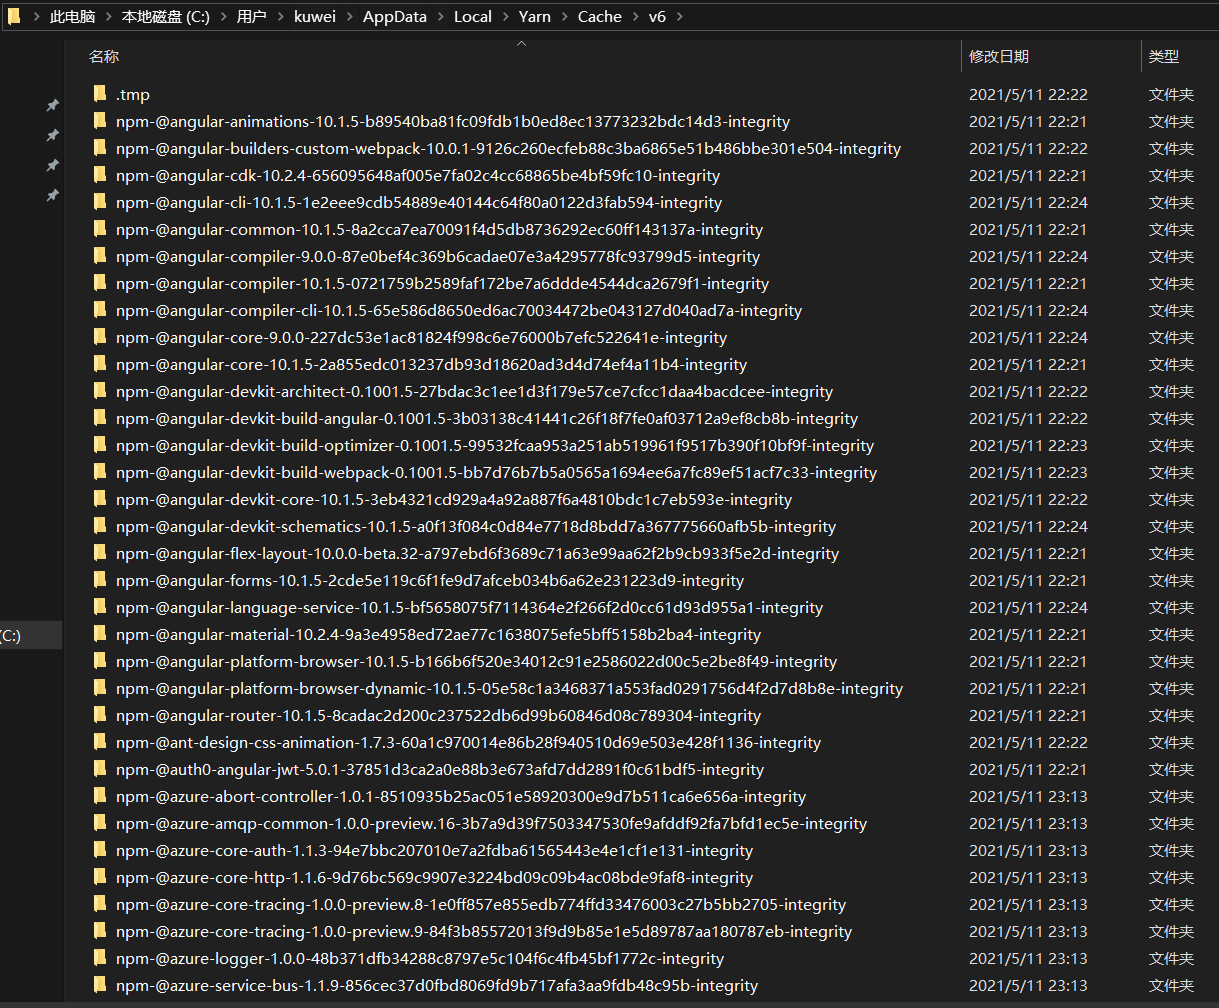Image resolution: width=1219 pixels, height=1008 pixels.
Task: Click folder icon beside npm-@angular-material-10.2.4
Action: pos(99,634)
